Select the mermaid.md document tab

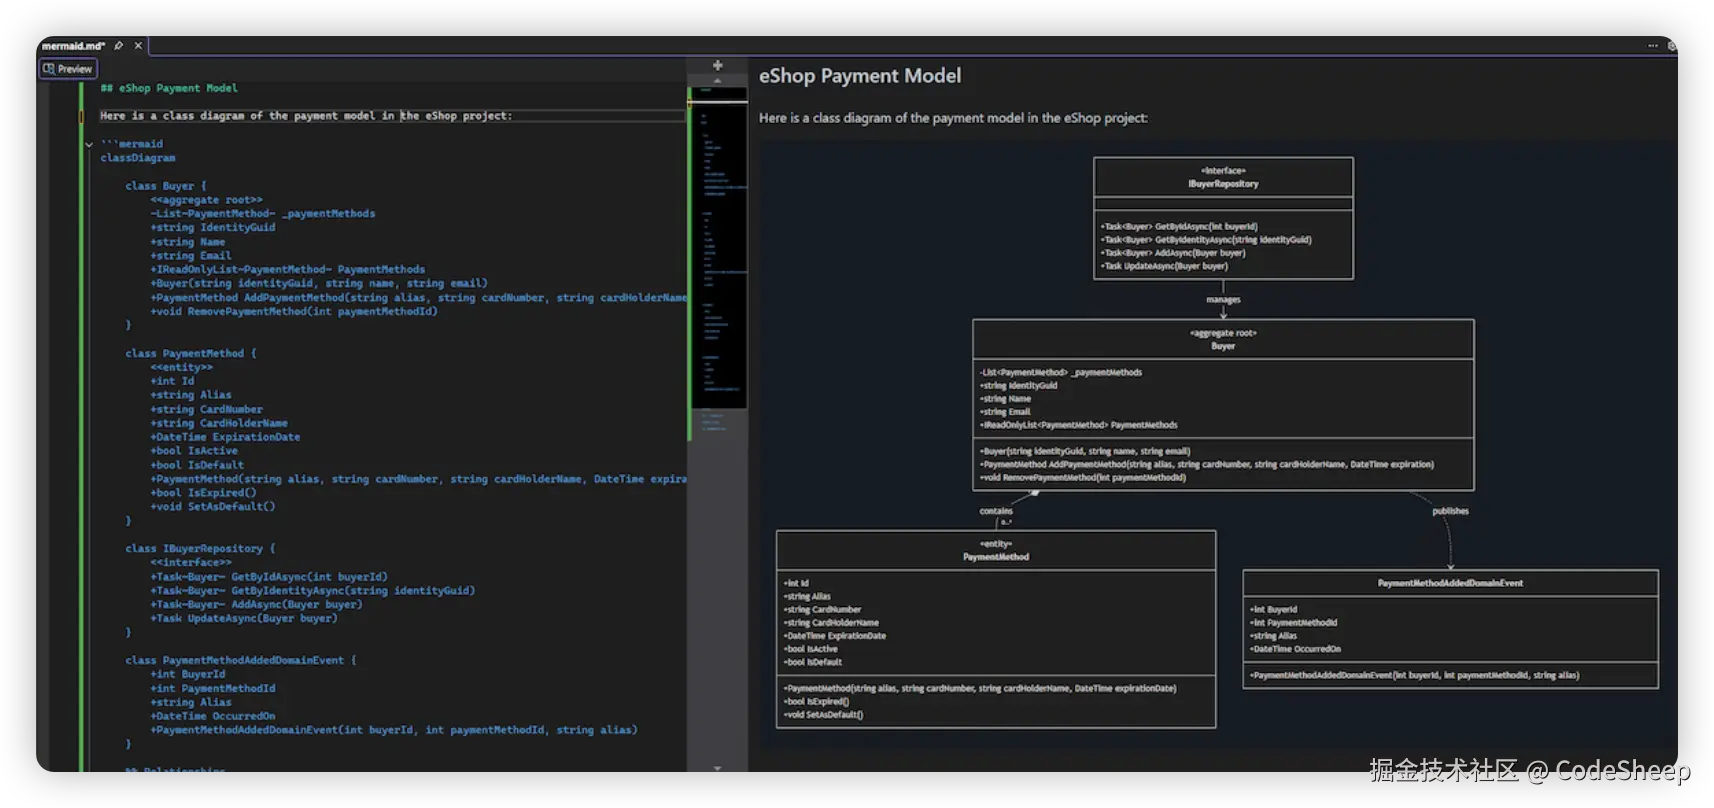point(73,46)
